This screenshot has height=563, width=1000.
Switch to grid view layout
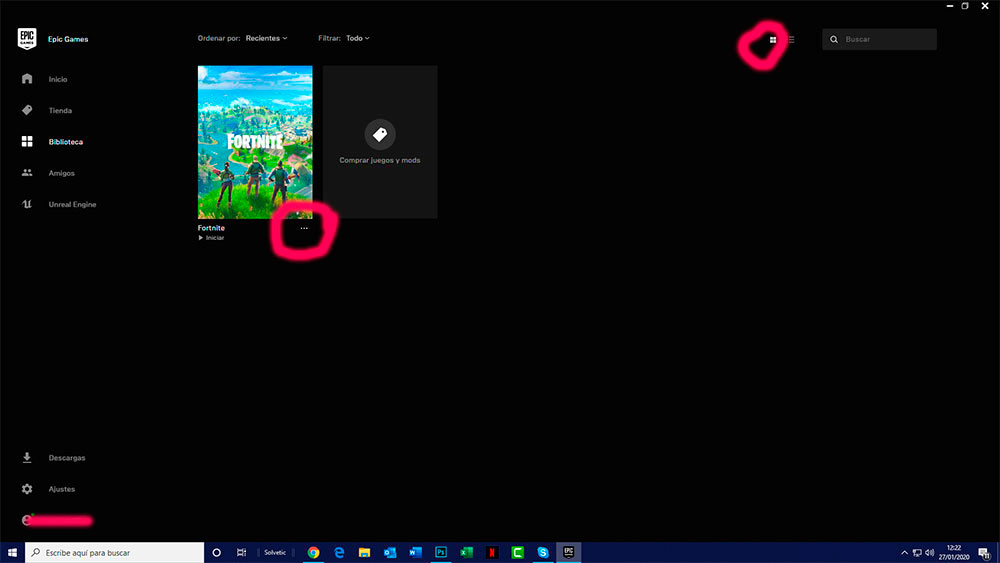(773, 40)
